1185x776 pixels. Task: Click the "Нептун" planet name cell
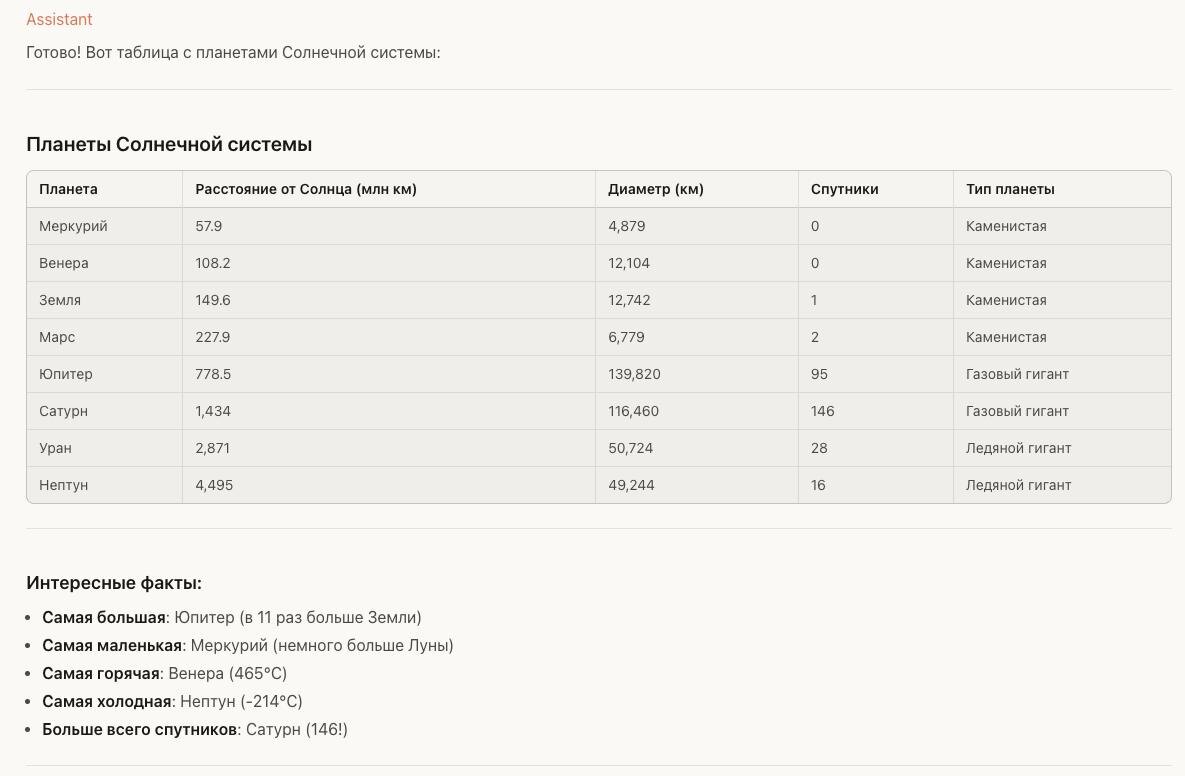point(64,485)
